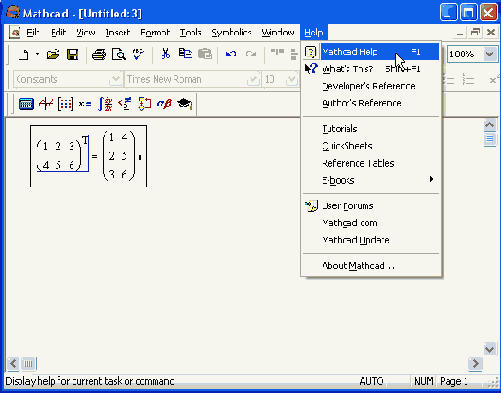Viewport: 501px width, 393px height.
Task: Run the spelling check toolbar icon
Action: [139, 54]
